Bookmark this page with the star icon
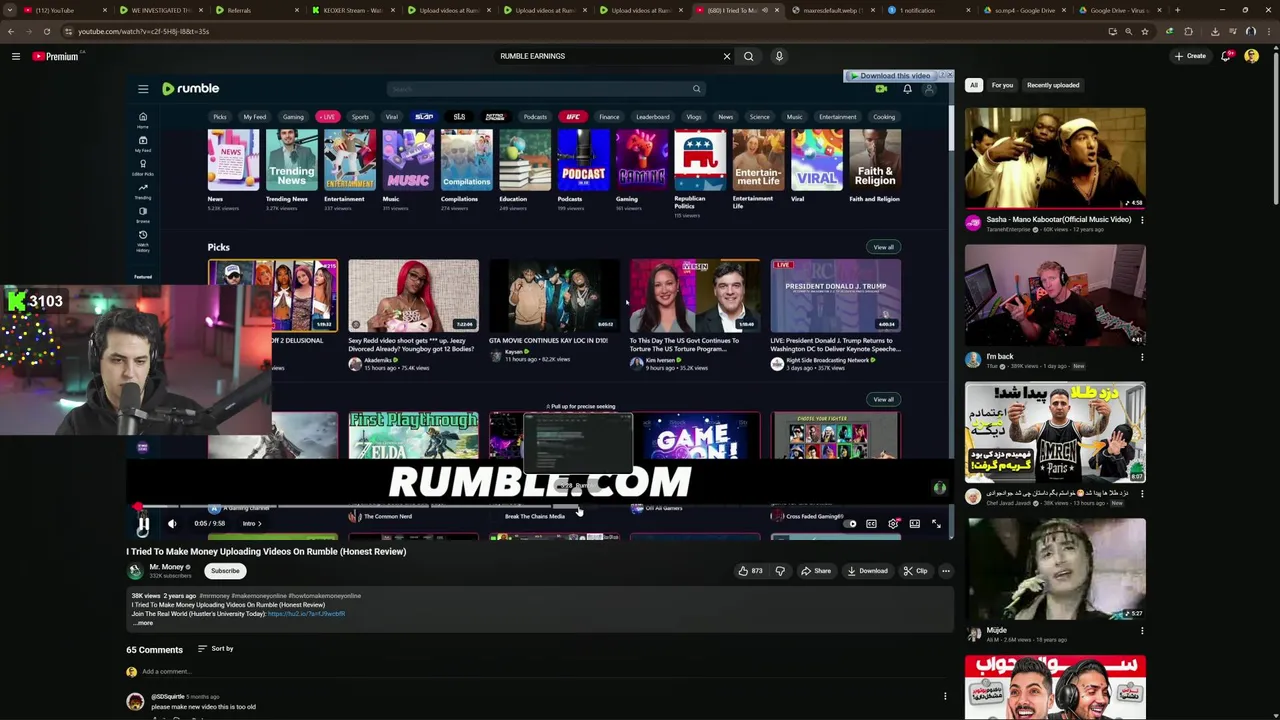This screenshot has width=1280, height=720. 1146,31
